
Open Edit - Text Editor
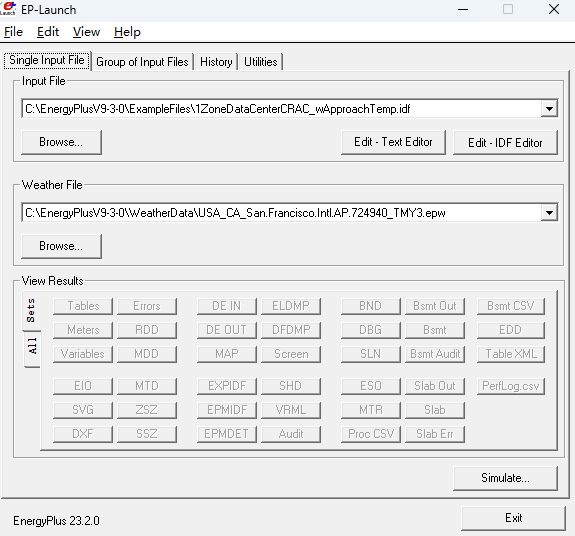tap(393, 142)
